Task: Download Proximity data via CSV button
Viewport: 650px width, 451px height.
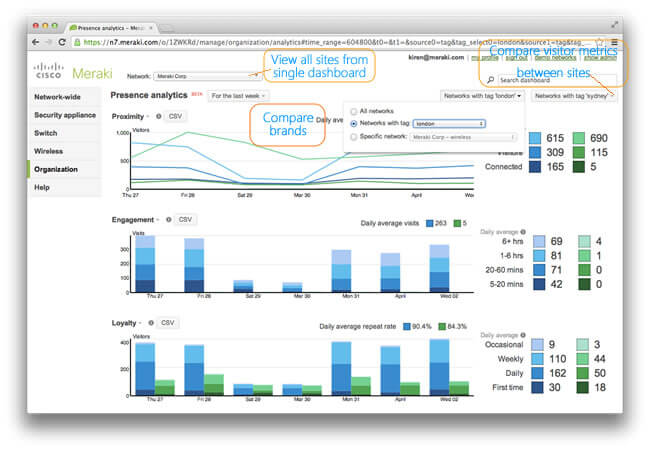Action: pos(175,116)
